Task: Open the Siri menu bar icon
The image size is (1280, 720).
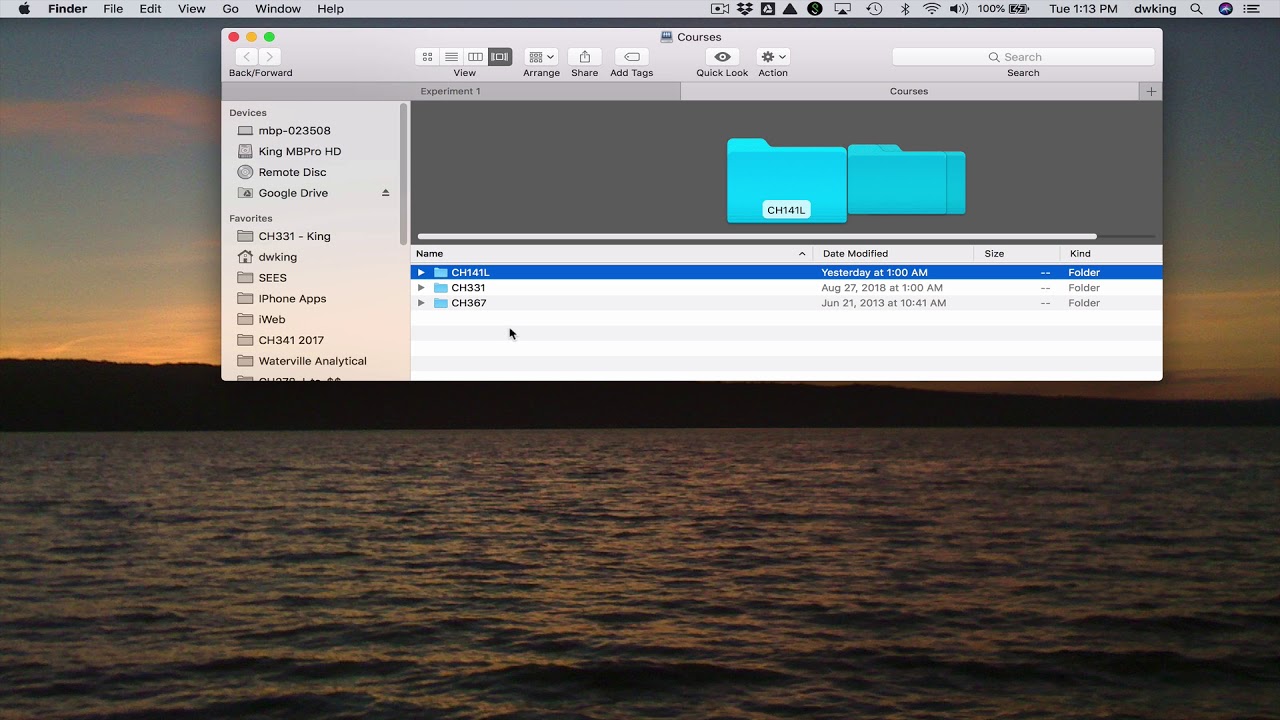Action: pos(1226,9)
